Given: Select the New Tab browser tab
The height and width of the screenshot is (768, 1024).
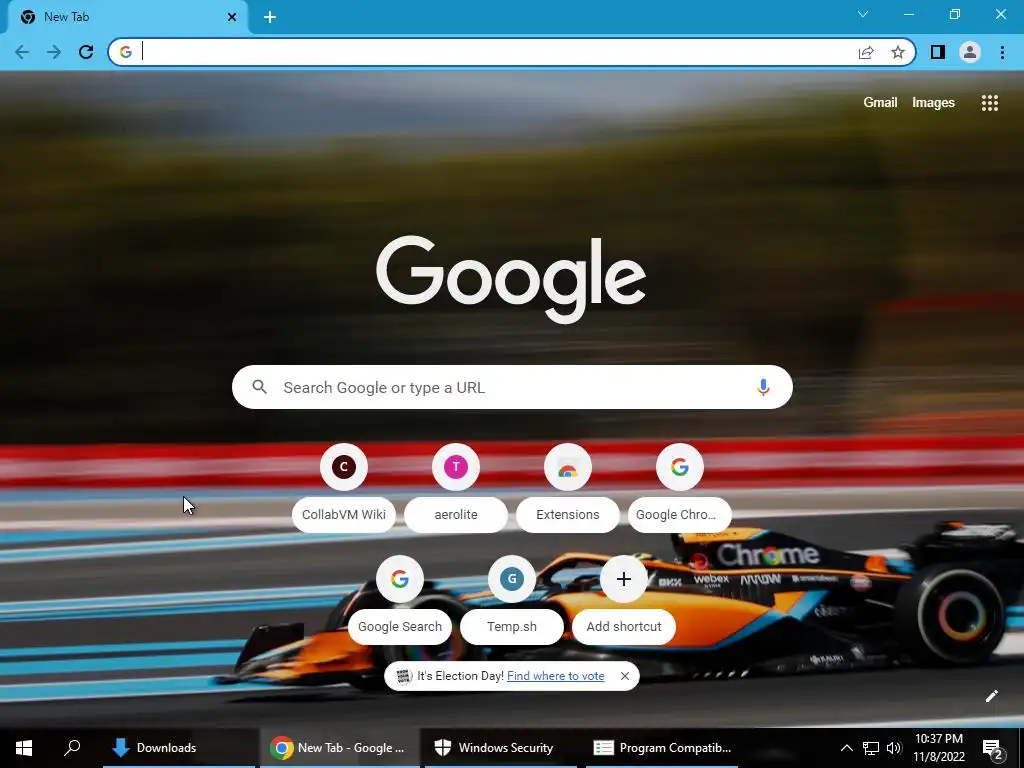Looking at the screenshot, I should click(x=128, y=17).
